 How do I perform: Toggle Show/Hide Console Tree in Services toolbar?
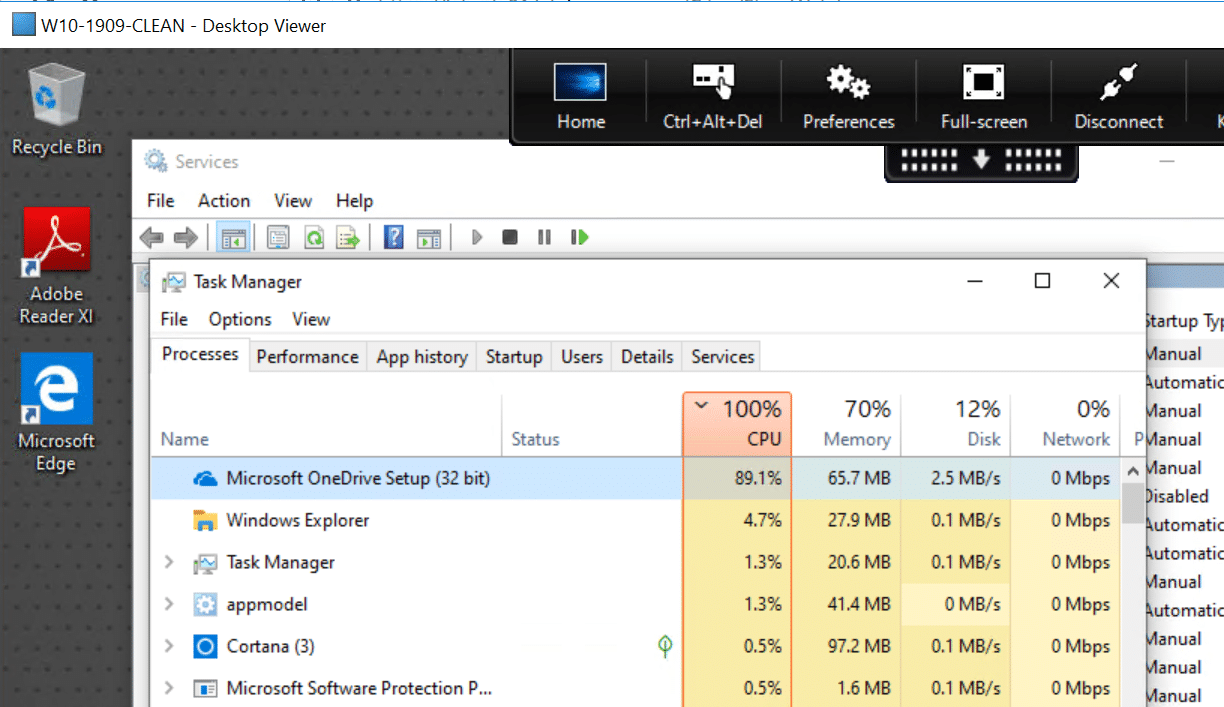click(x=234, y=238)
